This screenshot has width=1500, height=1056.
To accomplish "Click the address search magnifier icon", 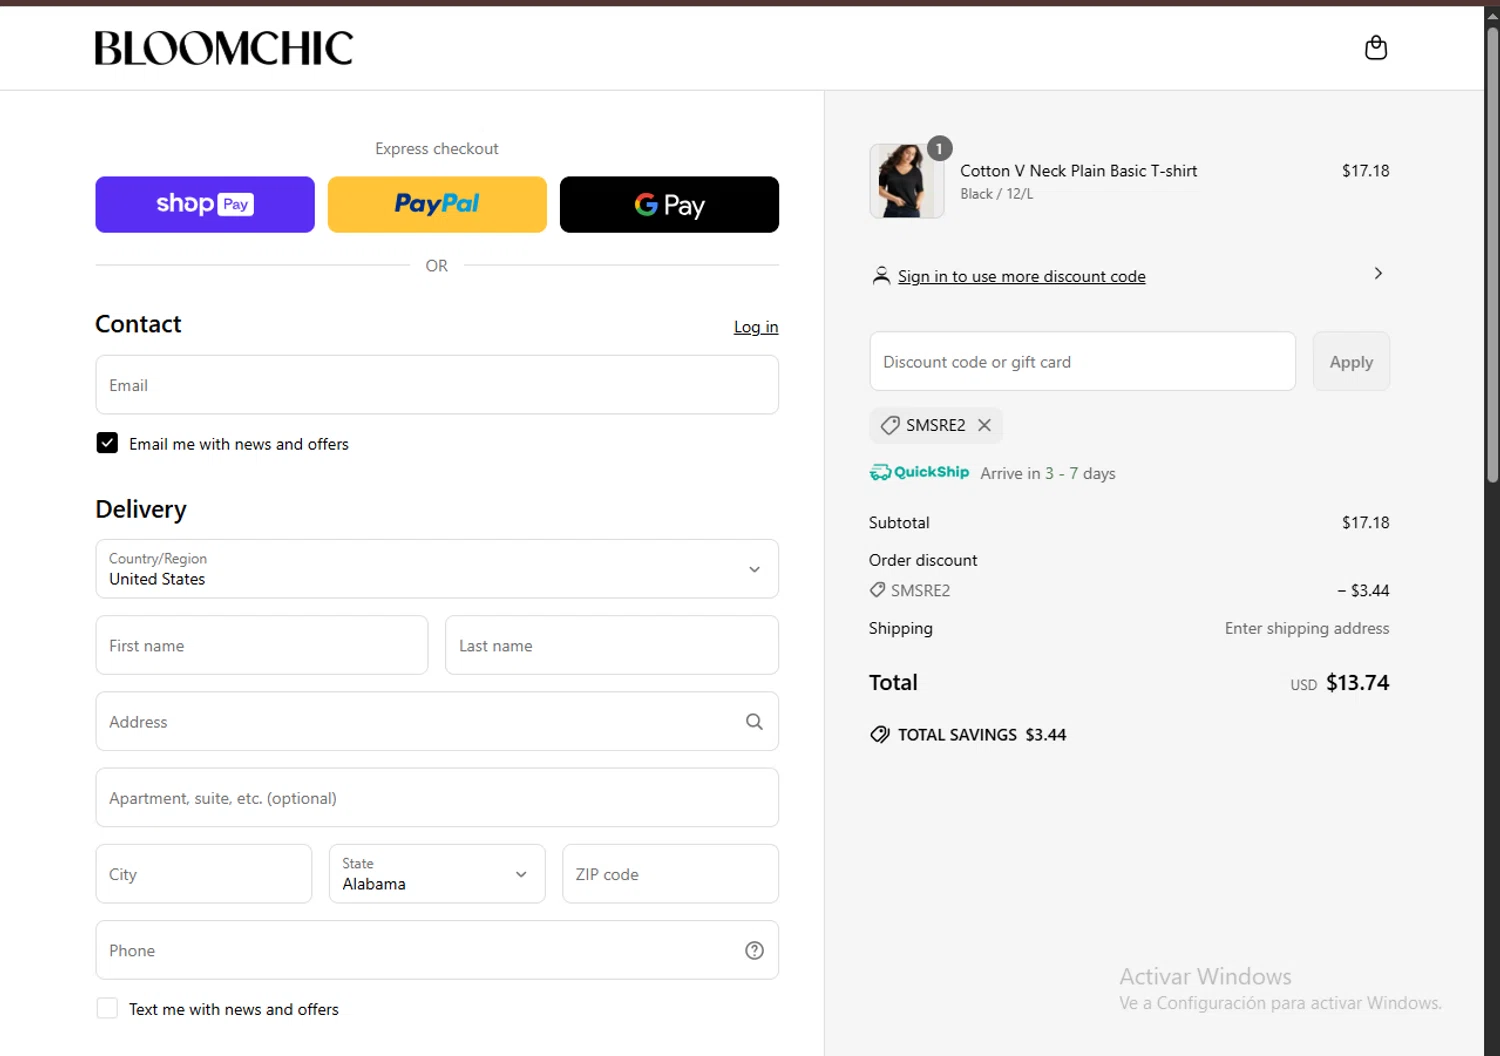I will pyautogui.click(x=754, y=722).
